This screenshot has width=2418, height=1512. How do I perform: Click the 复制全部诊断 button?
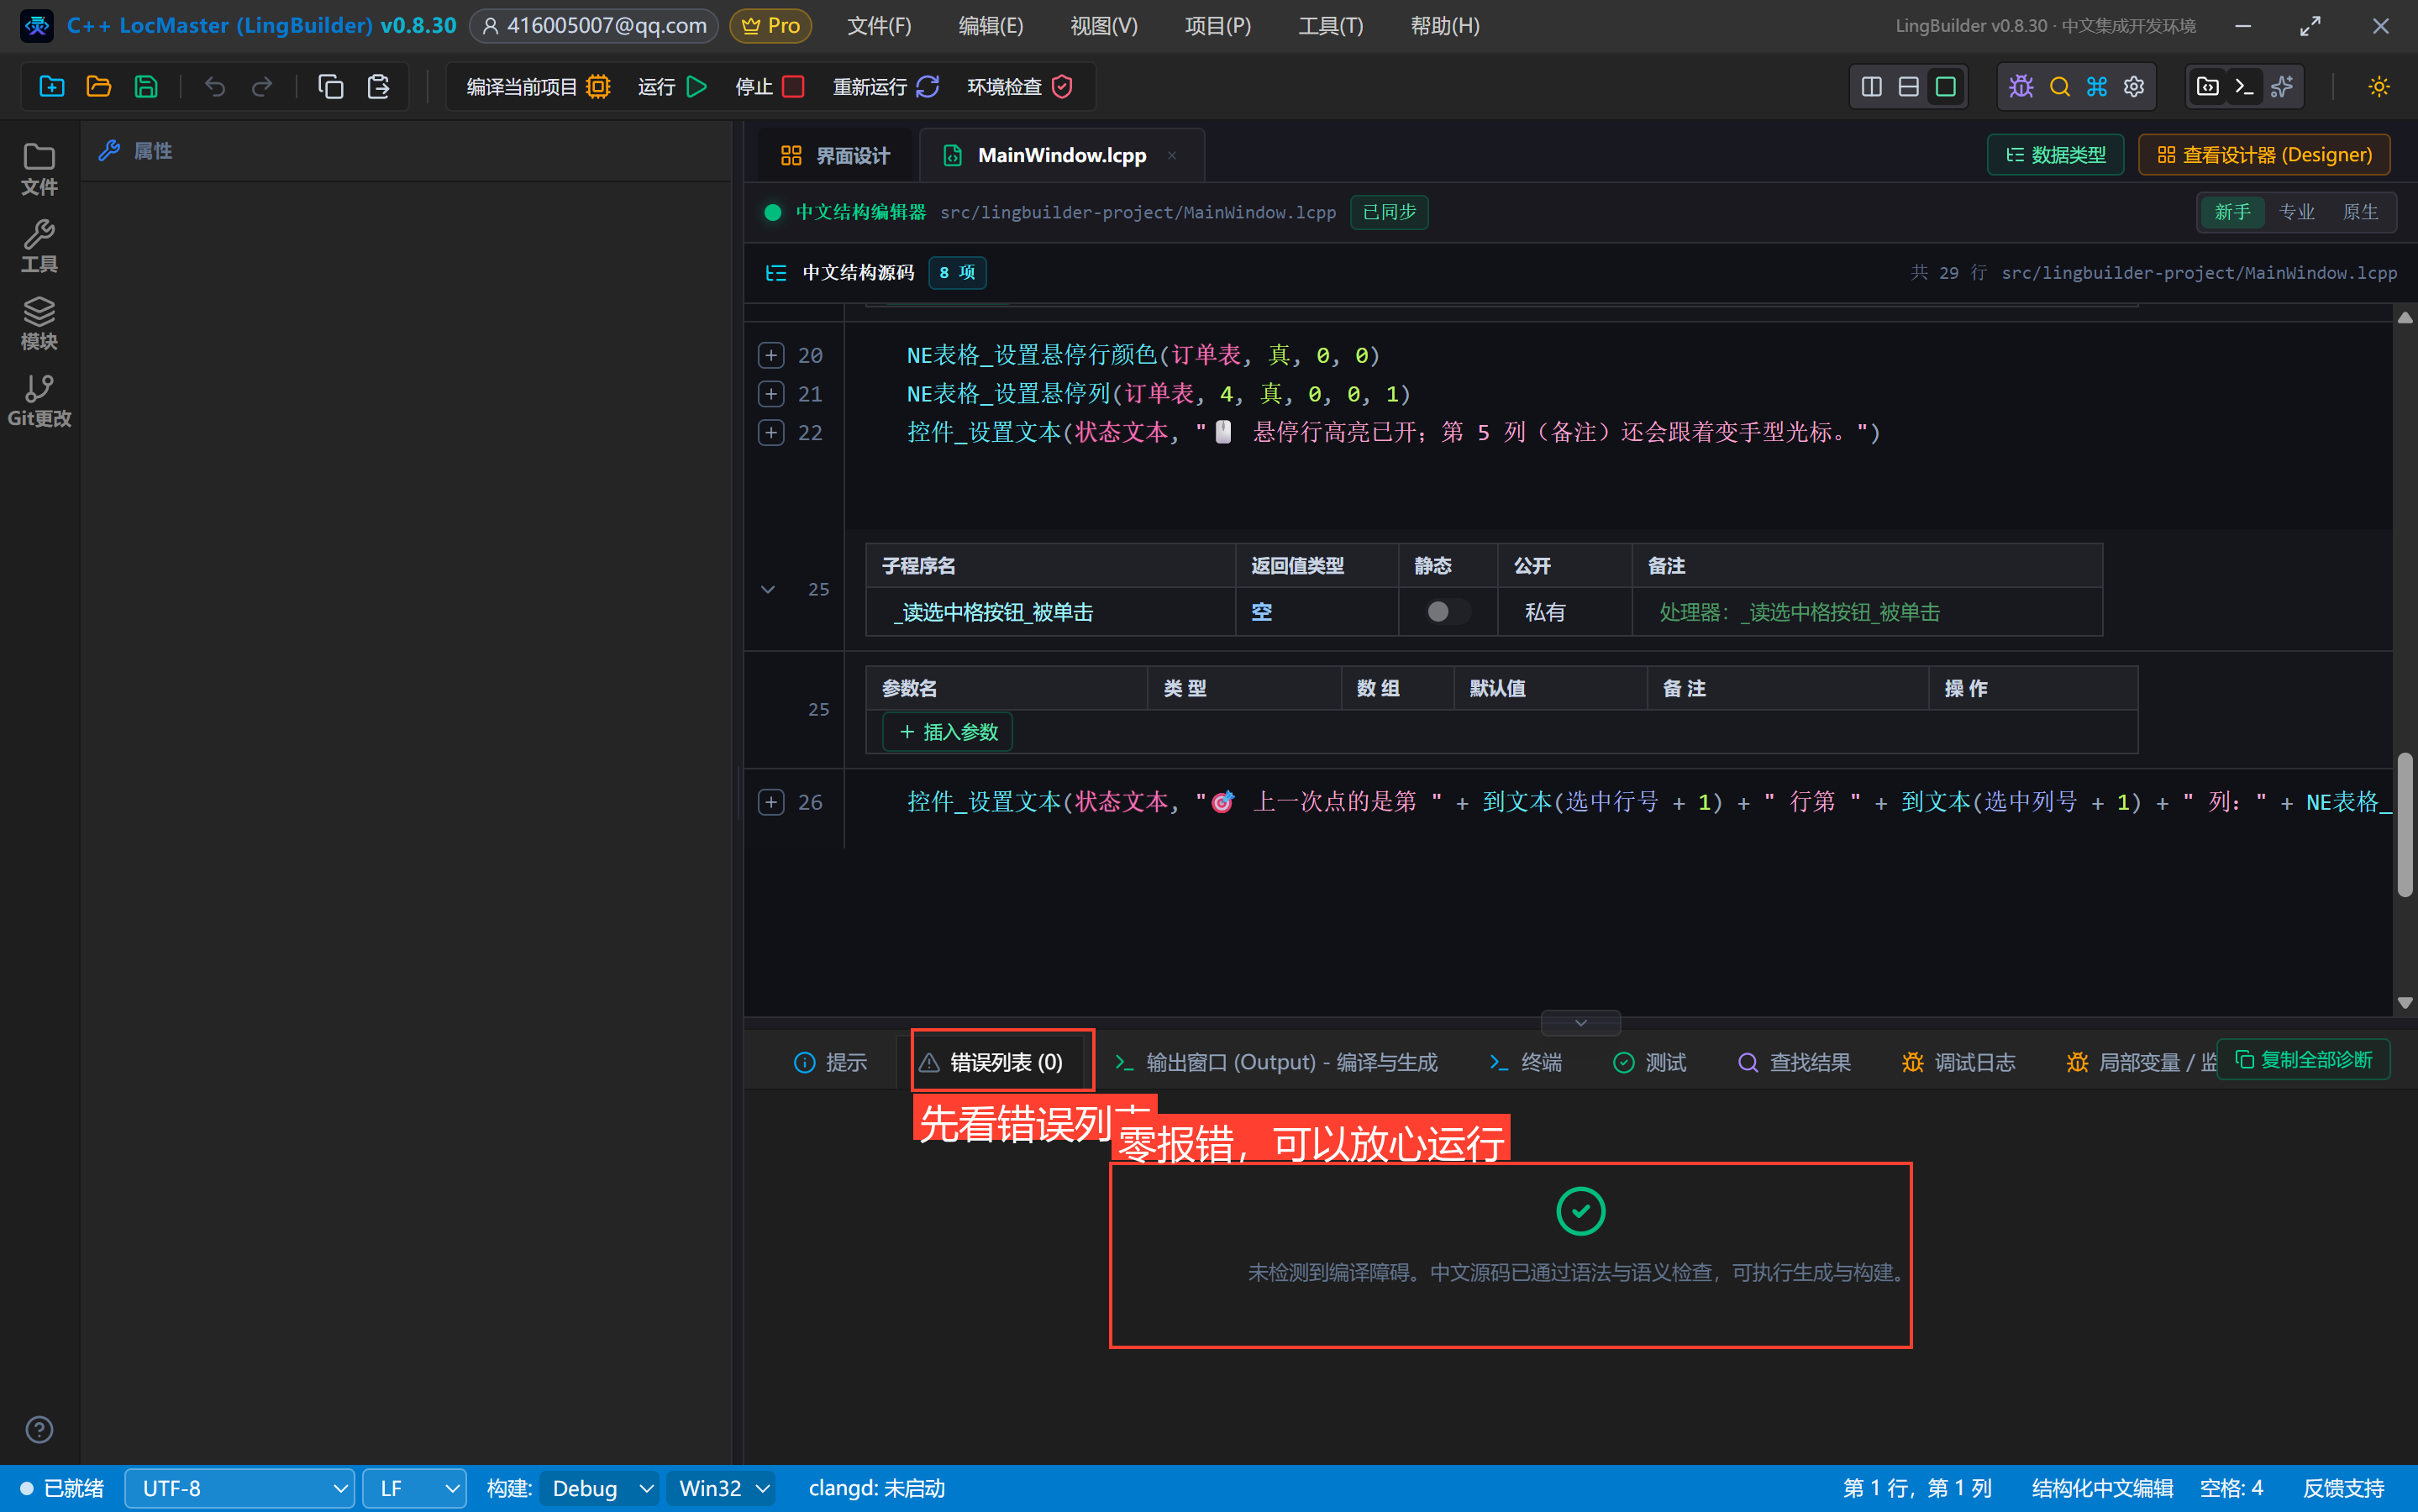tap(2303, 1059)
